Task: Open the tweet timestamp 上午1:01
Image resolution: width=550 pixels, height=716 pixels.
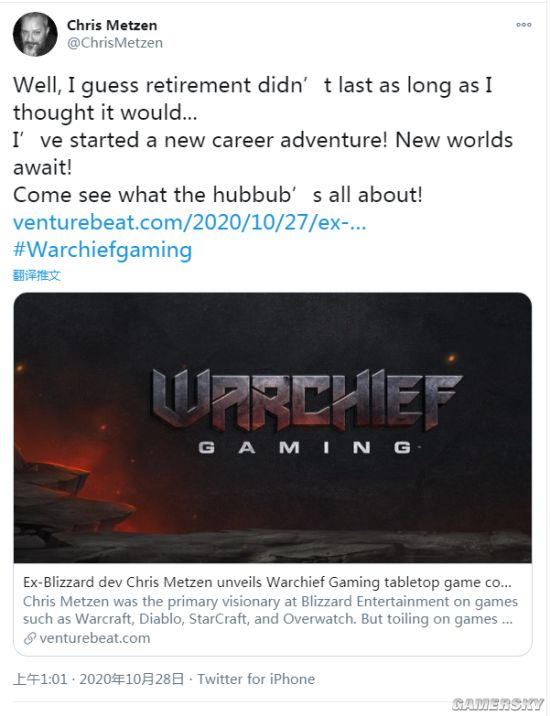Action: point(40,679)
